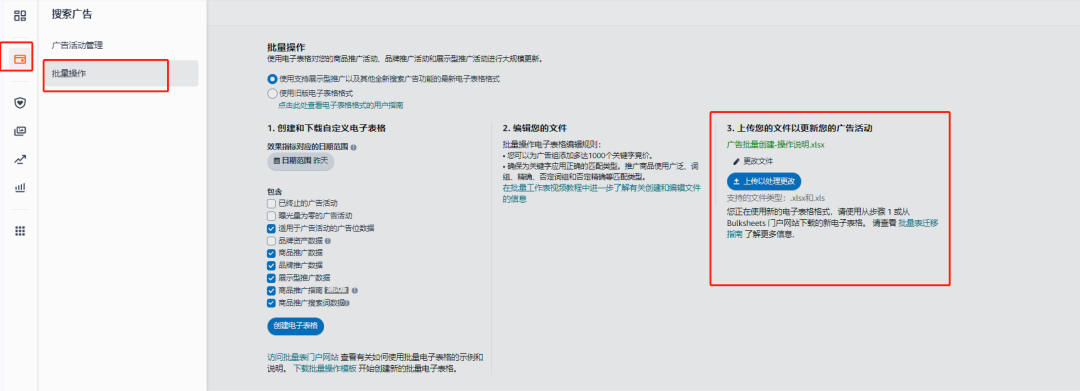This screenshot has width=1080, height=391.
Task: Untick the 商品推广指南 checkbox
Action: (271, 290)
